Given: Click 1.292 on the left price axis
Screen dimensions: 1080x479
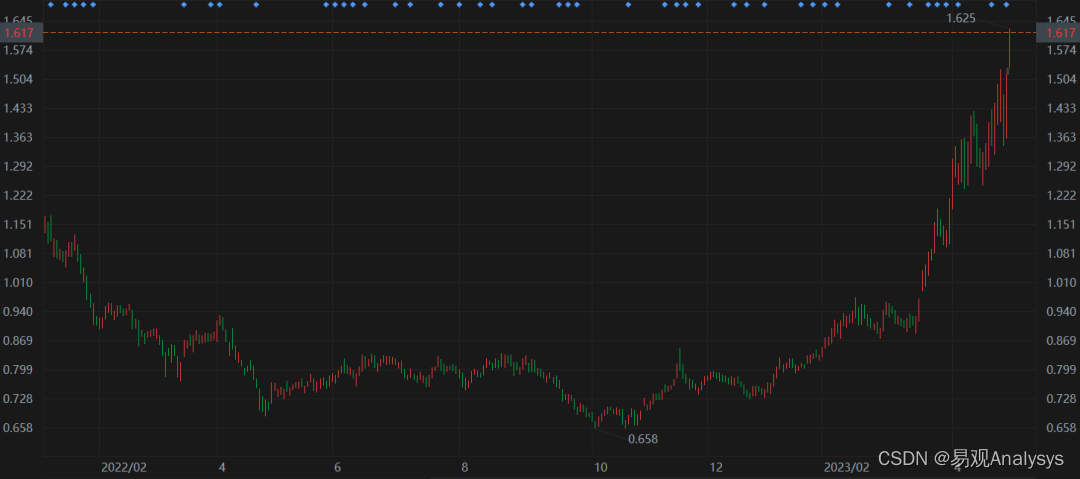Looking at the screenshot, I should (x=19, y=166).
